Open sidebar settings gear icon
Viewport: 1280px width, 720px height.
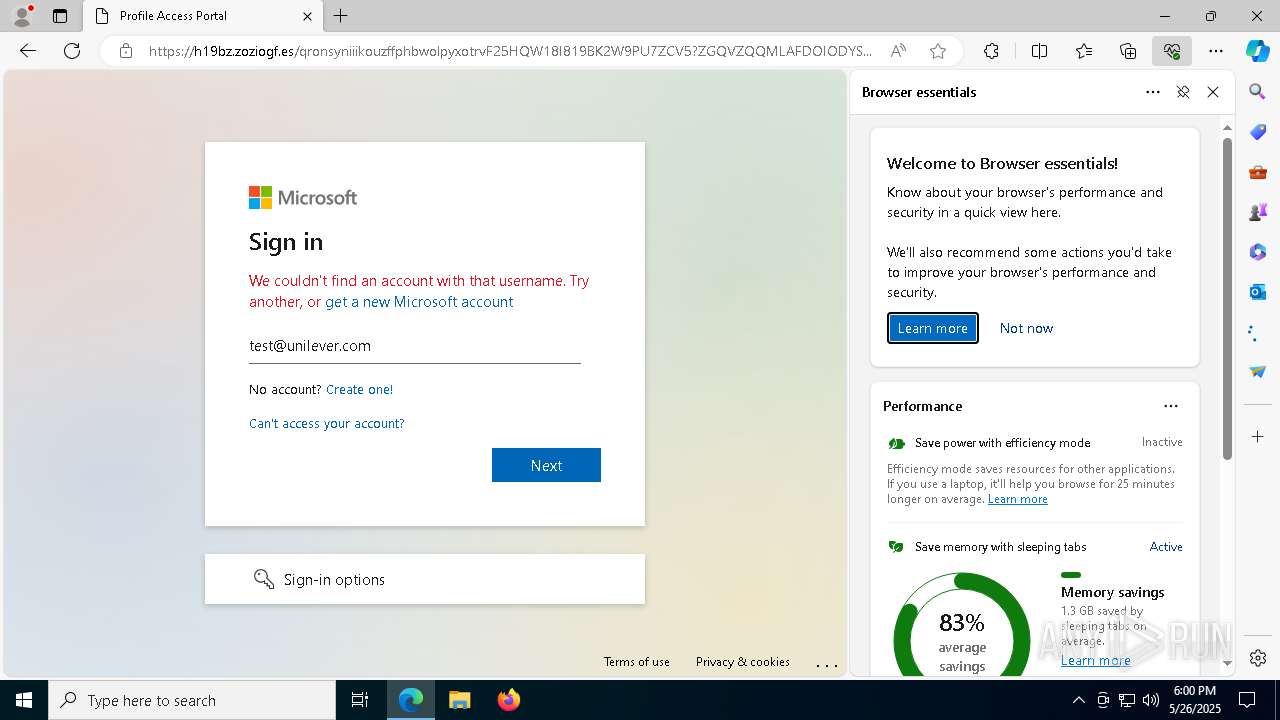[1258, 657]
